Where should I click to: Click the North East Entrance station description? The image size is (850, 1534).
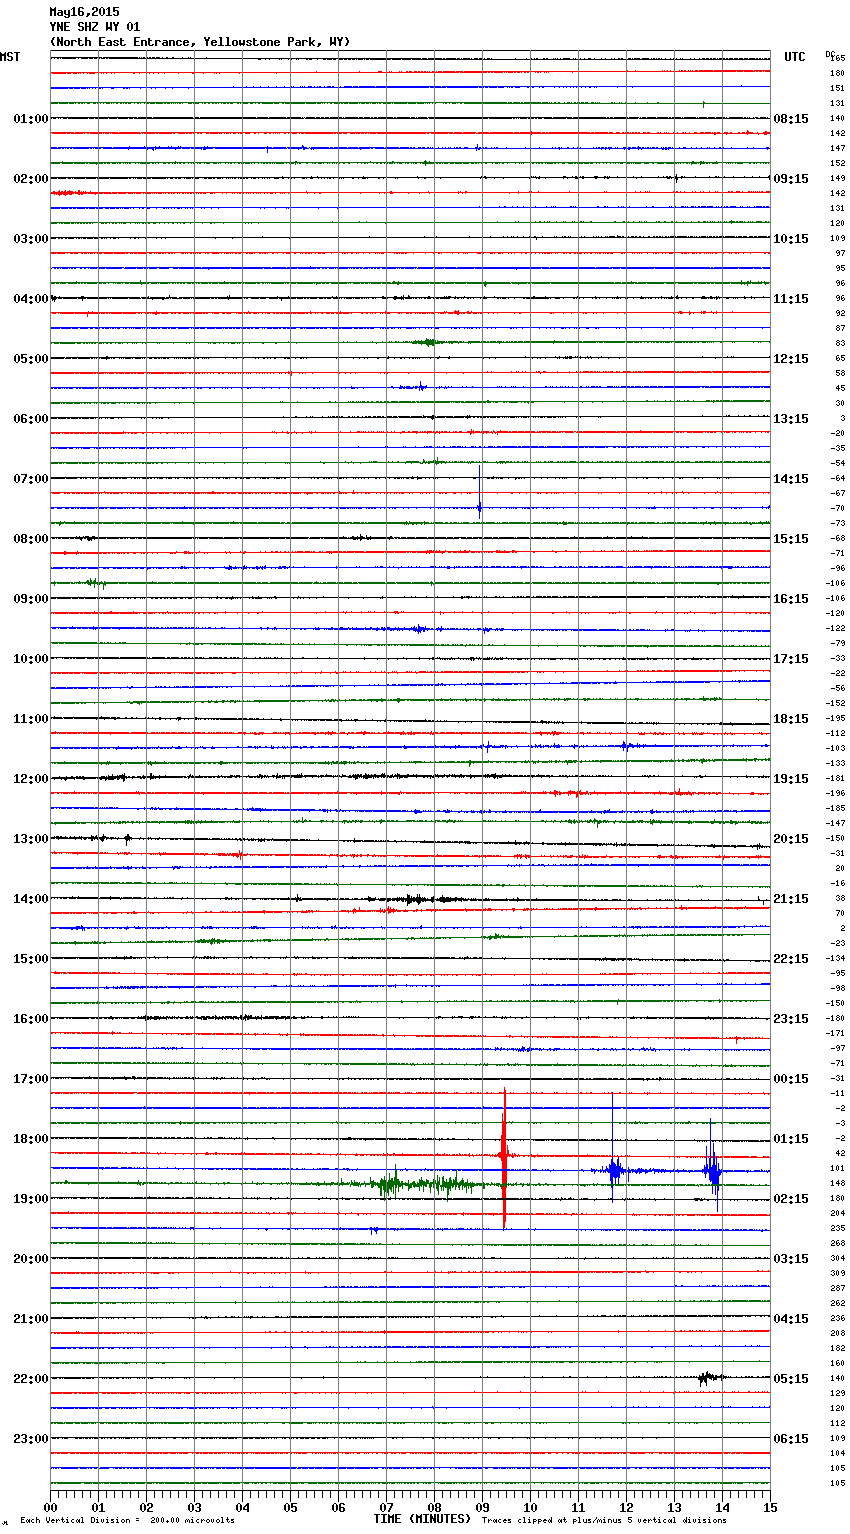click(200, 42)
